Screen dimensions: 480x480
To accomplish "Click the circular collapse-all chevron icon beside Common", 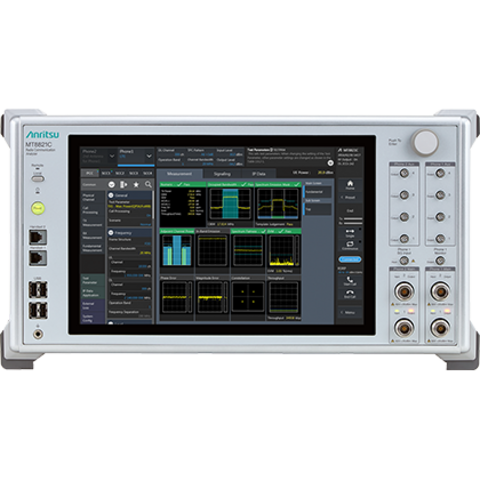I will click(112, 184).
